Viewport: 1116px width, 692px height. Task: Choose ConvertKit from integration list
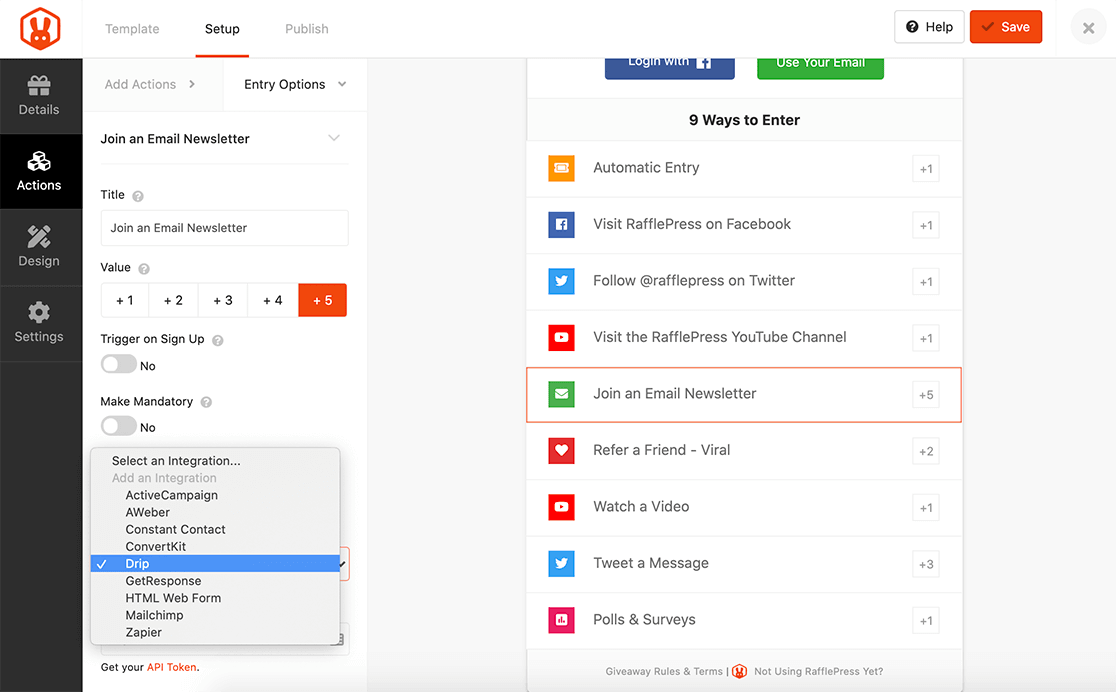(x=216, y=546)
